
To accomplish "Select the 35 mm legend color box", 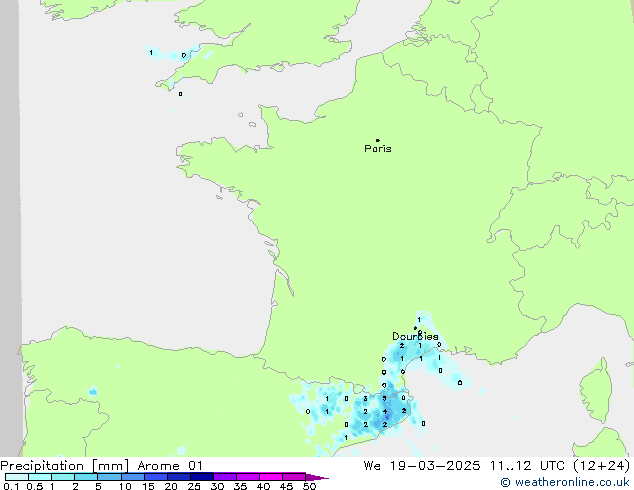I will click(248, 477).
